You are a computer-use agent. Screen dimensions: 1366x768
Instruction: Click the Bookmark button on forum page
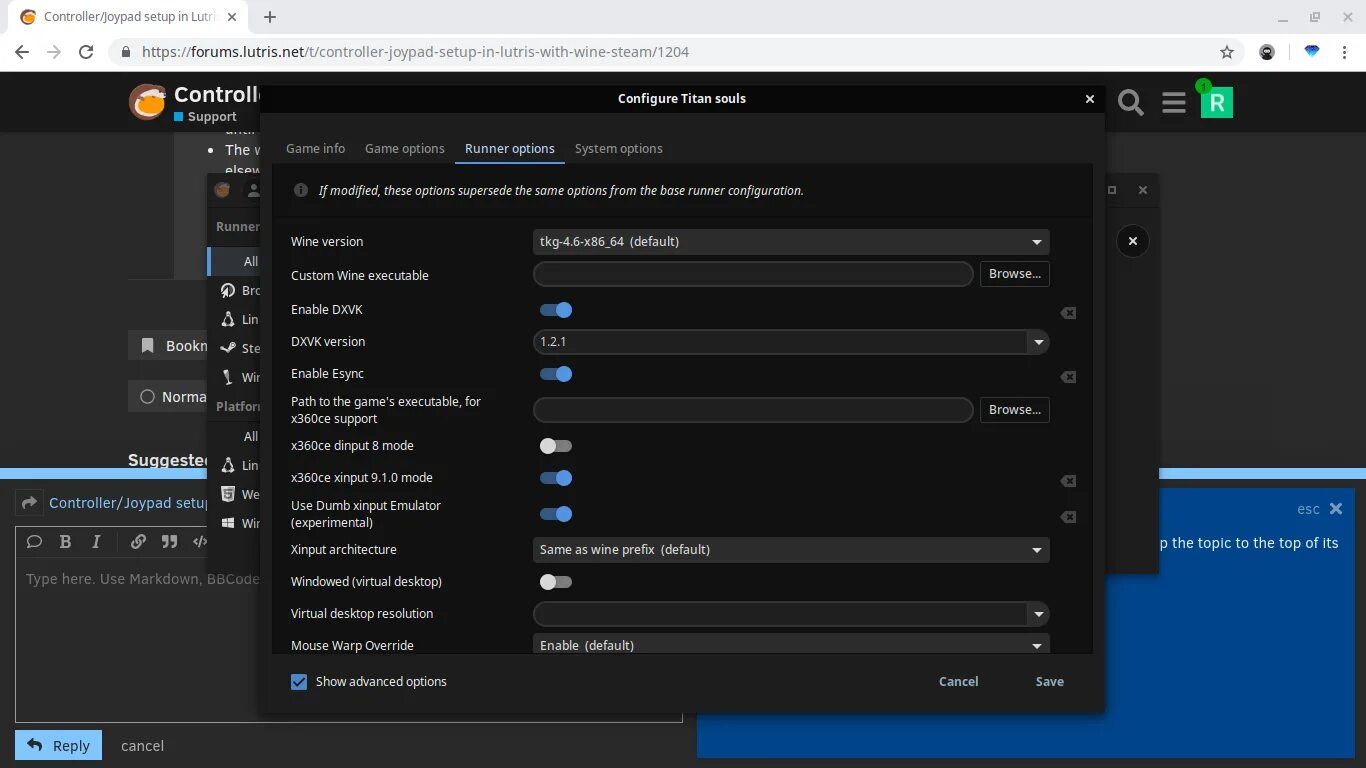(x=168, y=346)
